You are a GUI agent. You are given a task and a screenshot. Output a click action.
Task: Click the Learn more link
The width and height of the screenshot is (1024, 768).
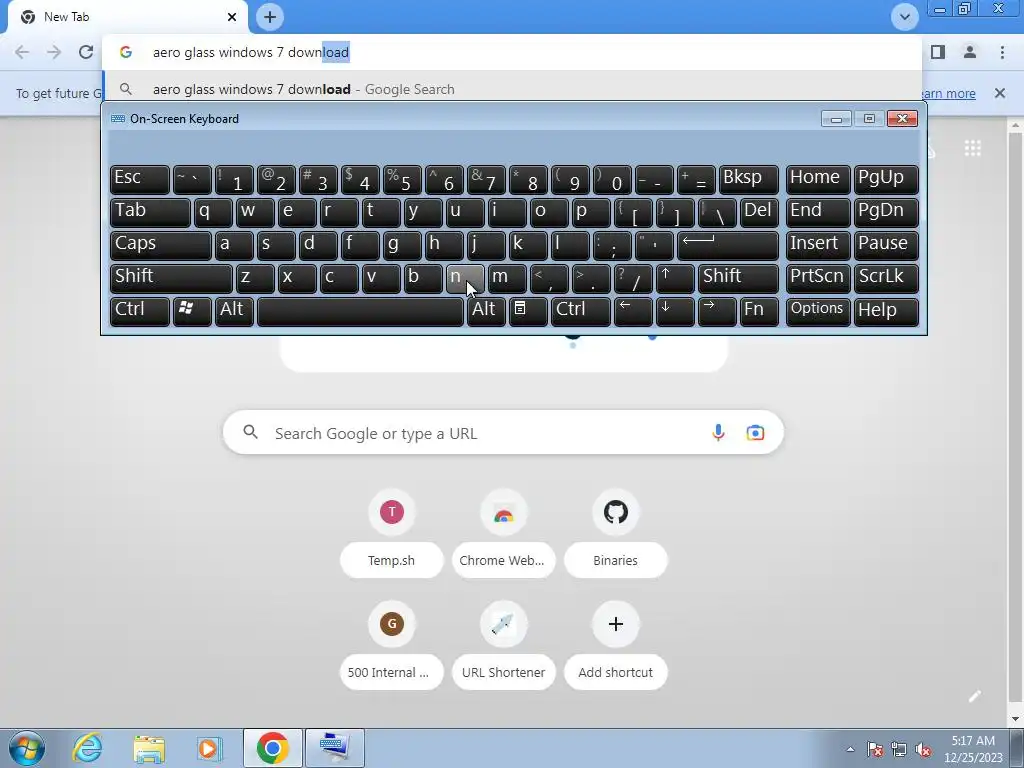point(947,93)
